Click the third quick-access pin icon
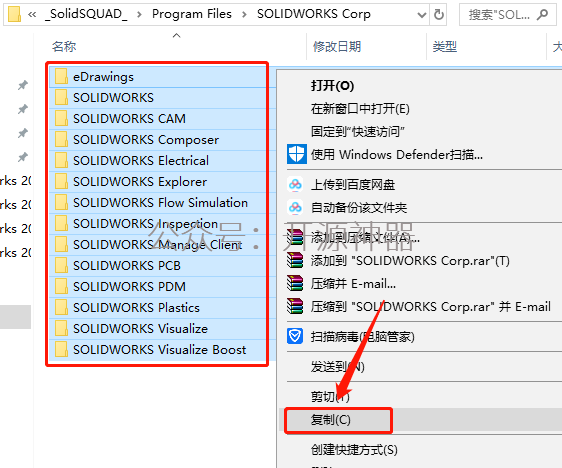 [23, 133]
